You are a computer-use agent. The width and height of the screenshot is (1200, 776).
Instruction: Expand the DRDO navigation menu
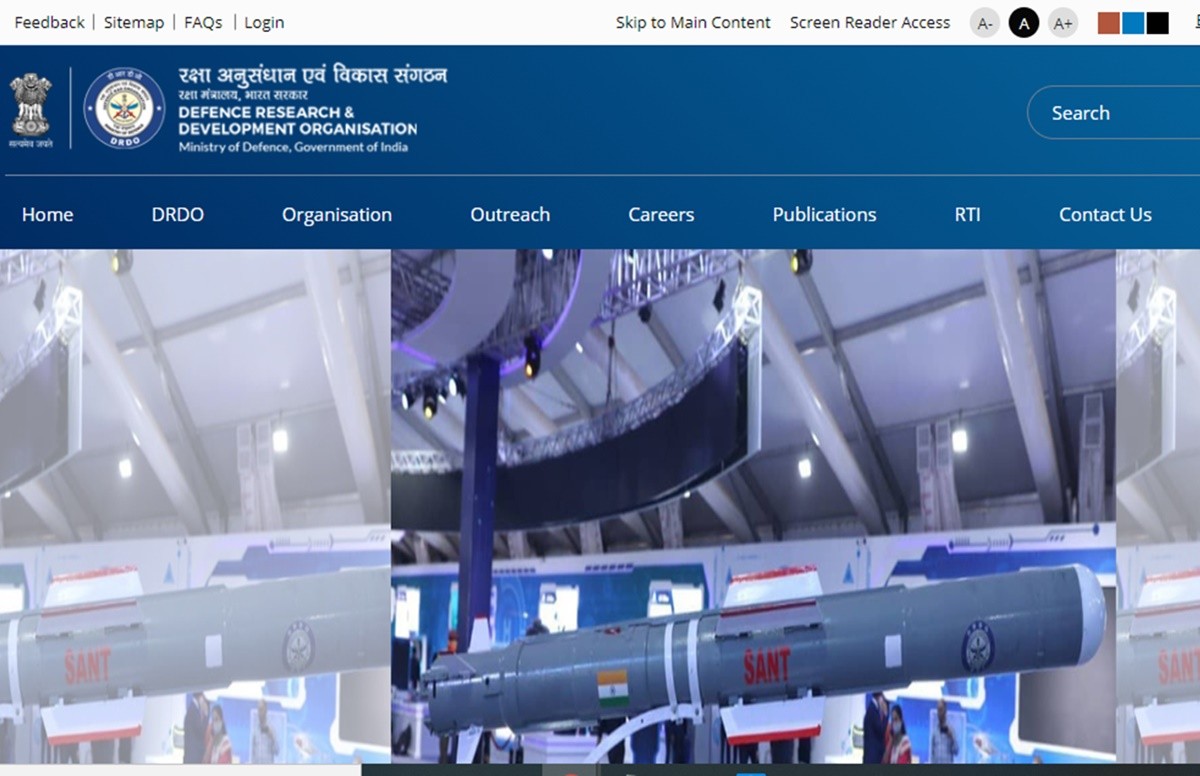click(x=177, y=214)
